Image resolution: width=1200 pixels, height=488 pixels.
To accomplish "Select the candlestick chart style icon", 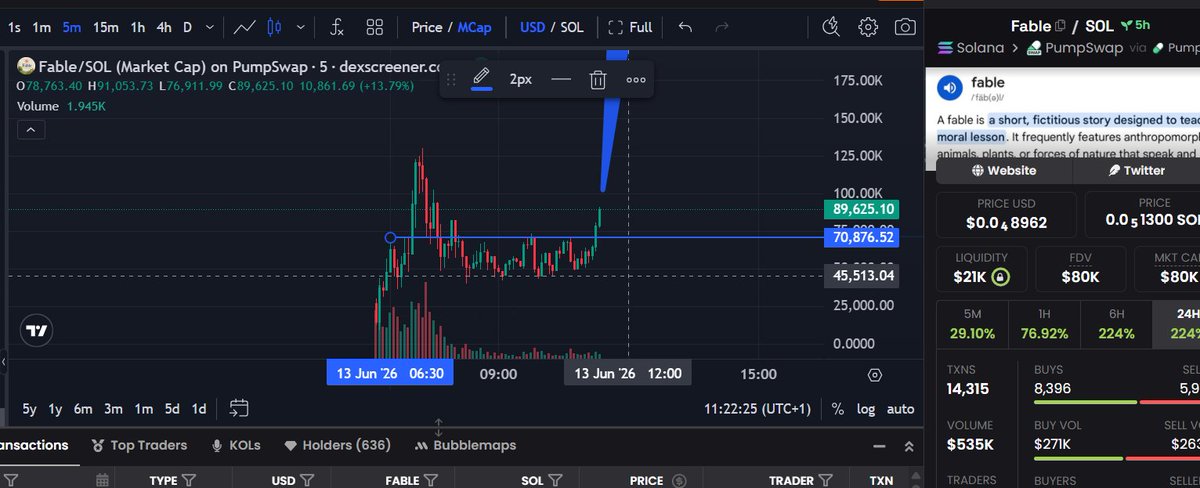I will click(276, 27).
